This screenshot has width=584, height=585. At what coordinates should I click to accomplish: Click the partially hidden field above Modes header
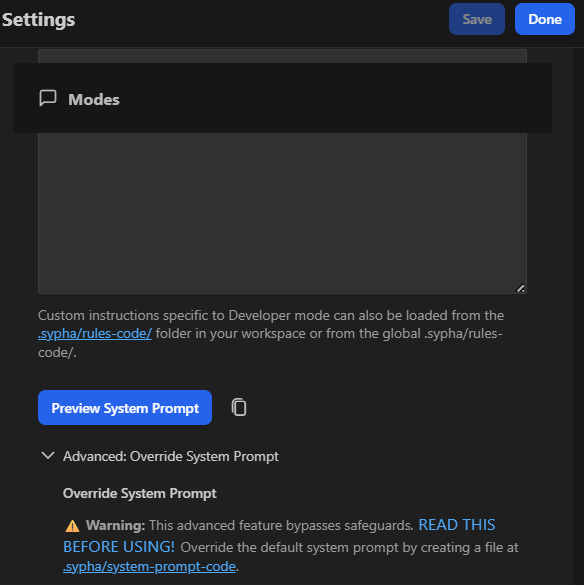pos(282,56)
